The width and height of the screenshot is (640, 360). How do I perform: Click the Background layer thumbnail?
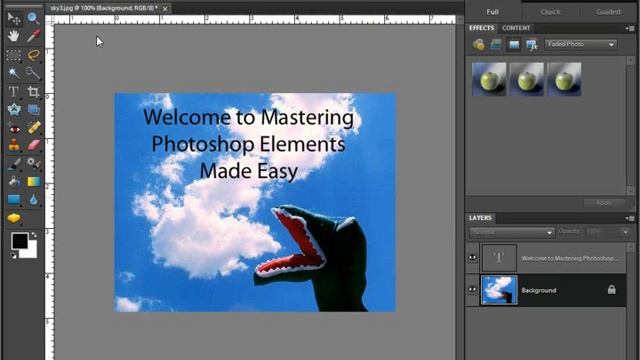click(499, 290)
